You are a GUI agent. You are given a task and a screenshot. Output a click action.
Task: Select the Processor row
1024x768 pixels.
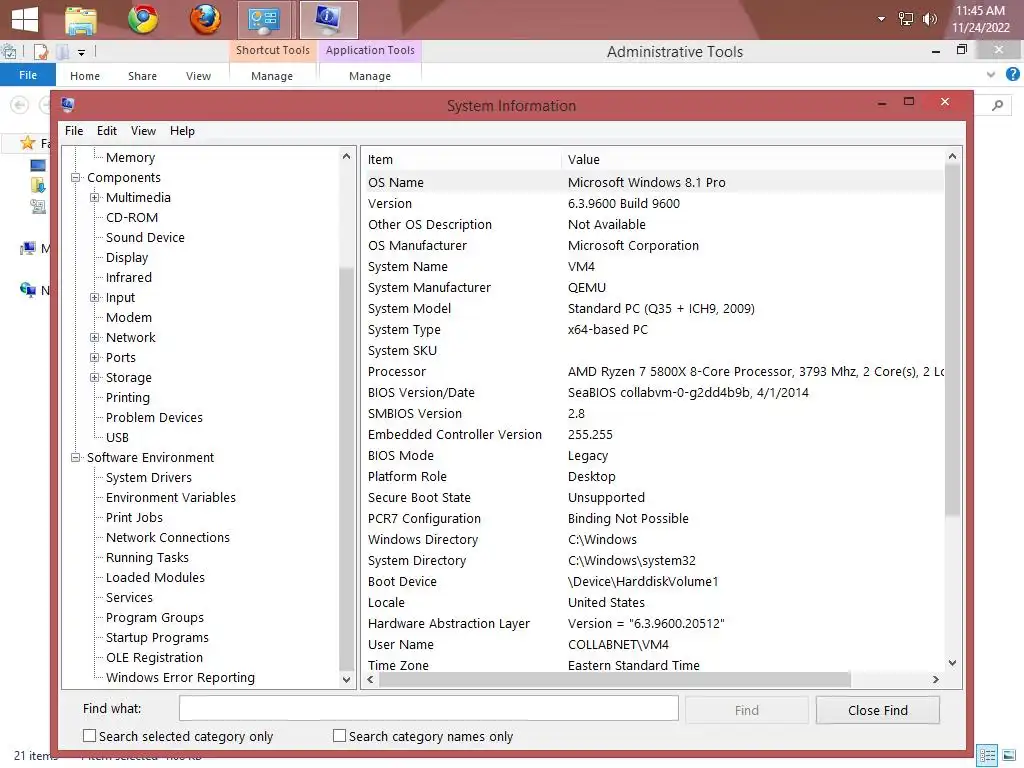click(653, 372)
